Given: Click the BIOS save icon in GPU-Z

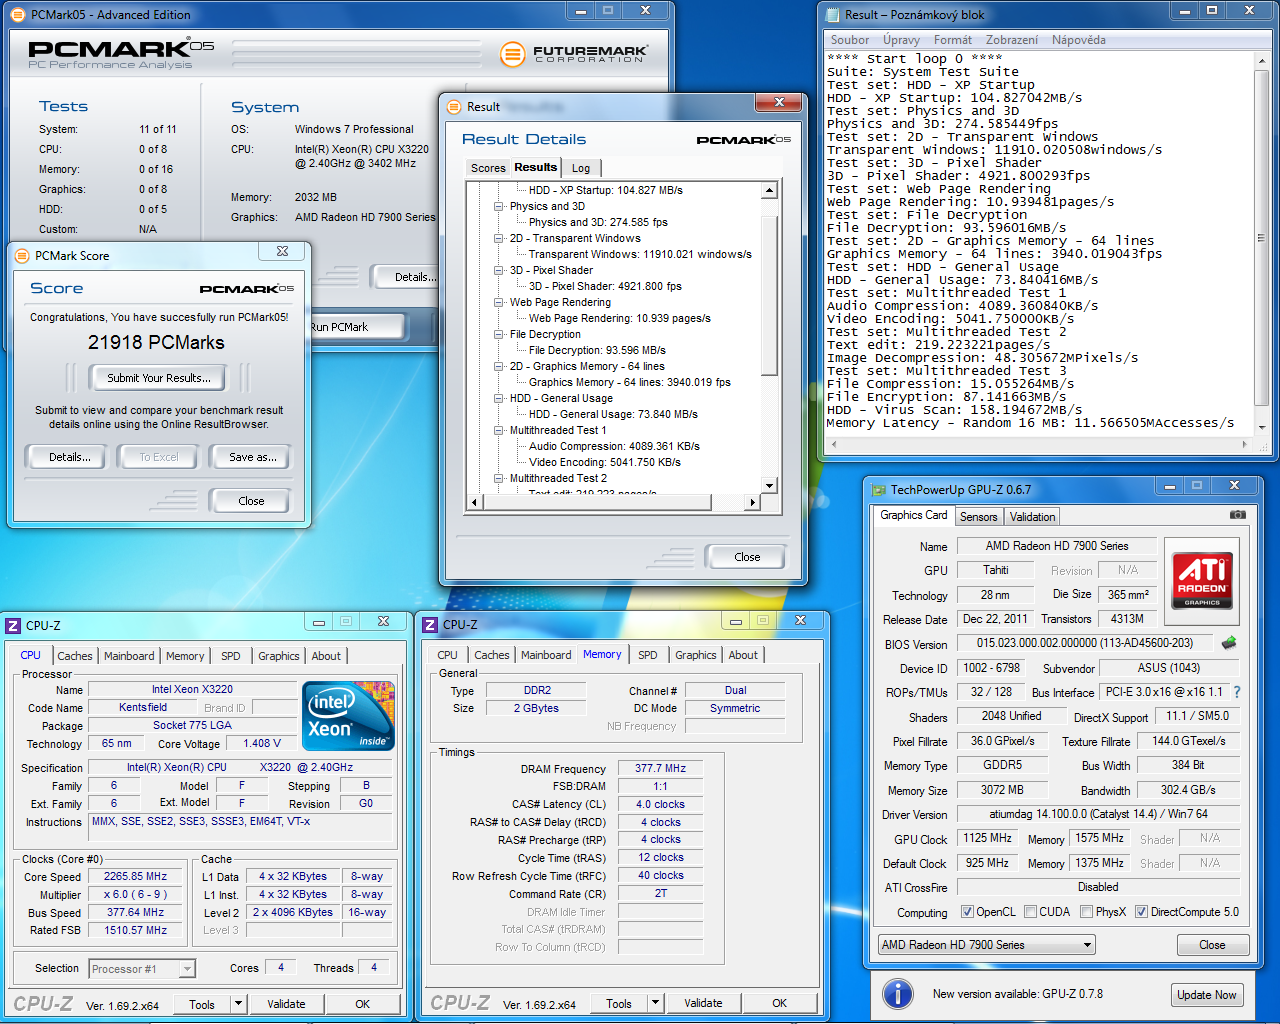Looking at the screenshot, I should tap(1229, 643).
